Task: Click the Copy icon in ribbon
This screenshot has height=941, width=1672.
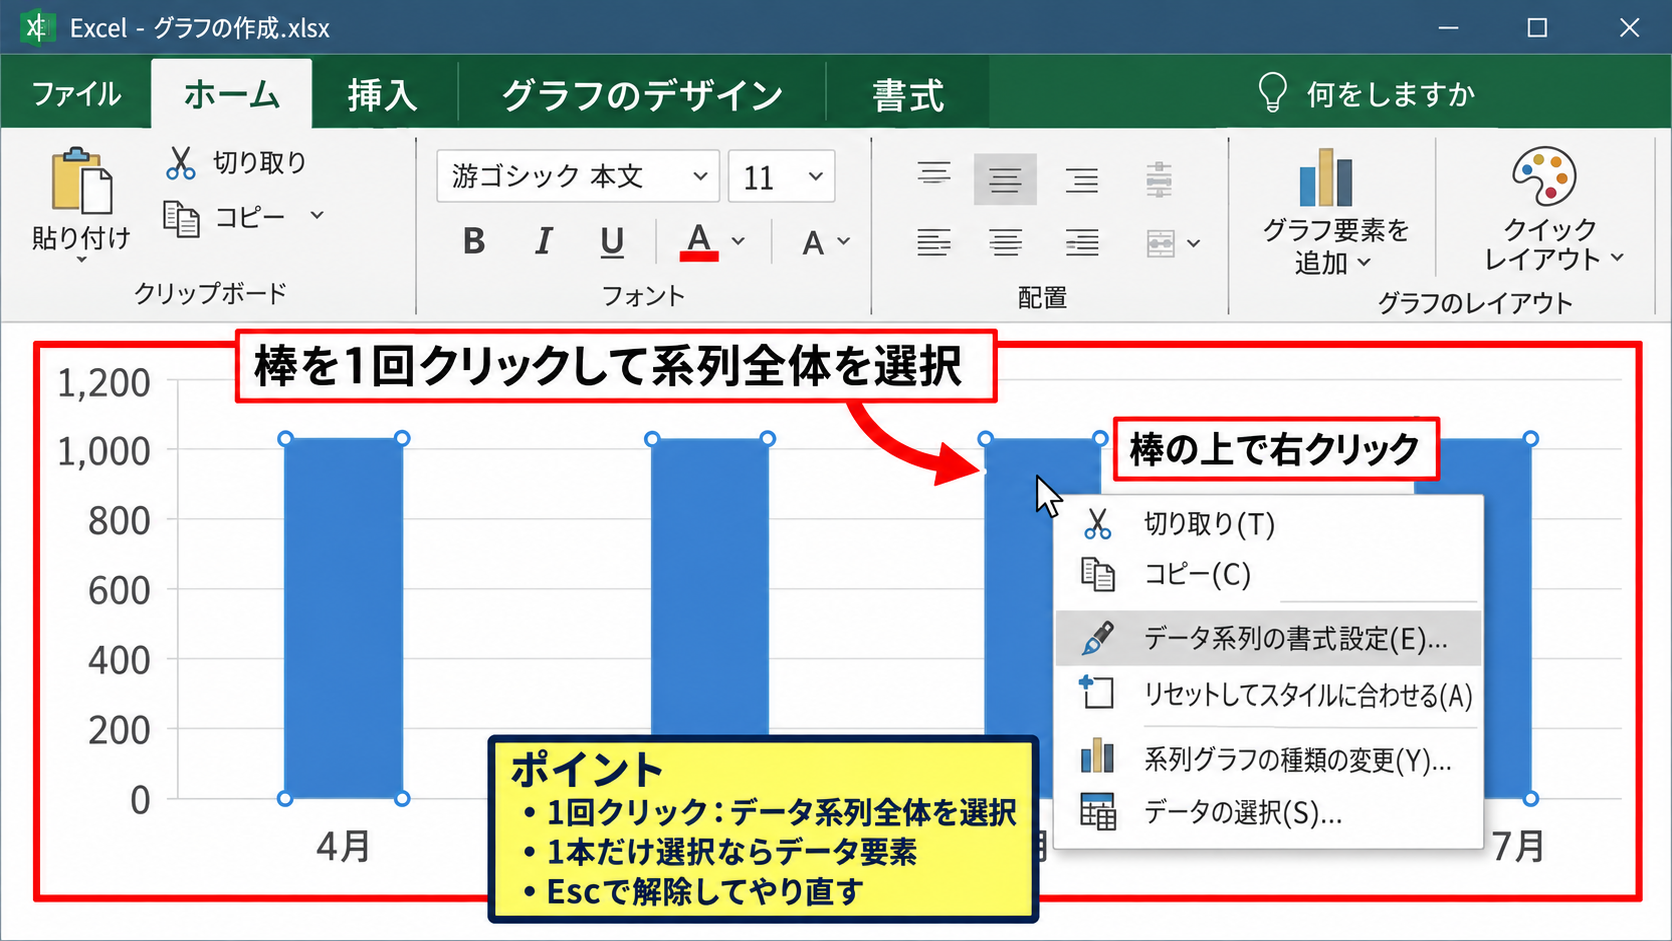Action: 181,217
